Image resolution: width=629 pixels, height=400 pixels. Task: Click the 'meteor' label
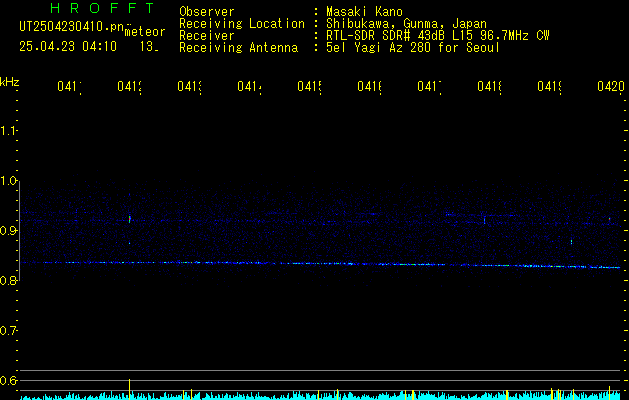point(145,32)
